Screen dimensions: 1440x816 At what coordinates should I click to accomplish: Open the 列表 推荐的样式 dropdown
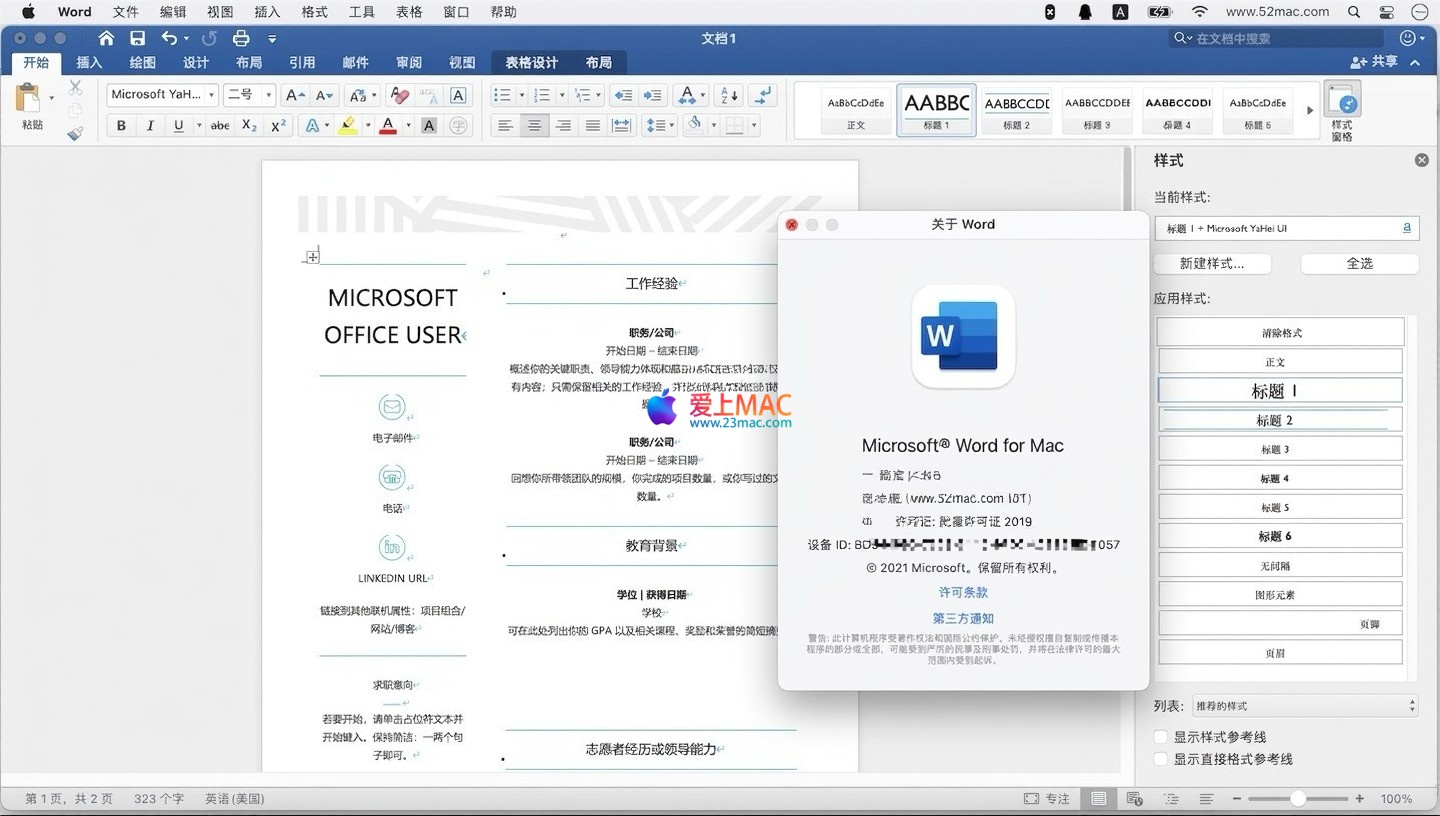(1304, 706)
